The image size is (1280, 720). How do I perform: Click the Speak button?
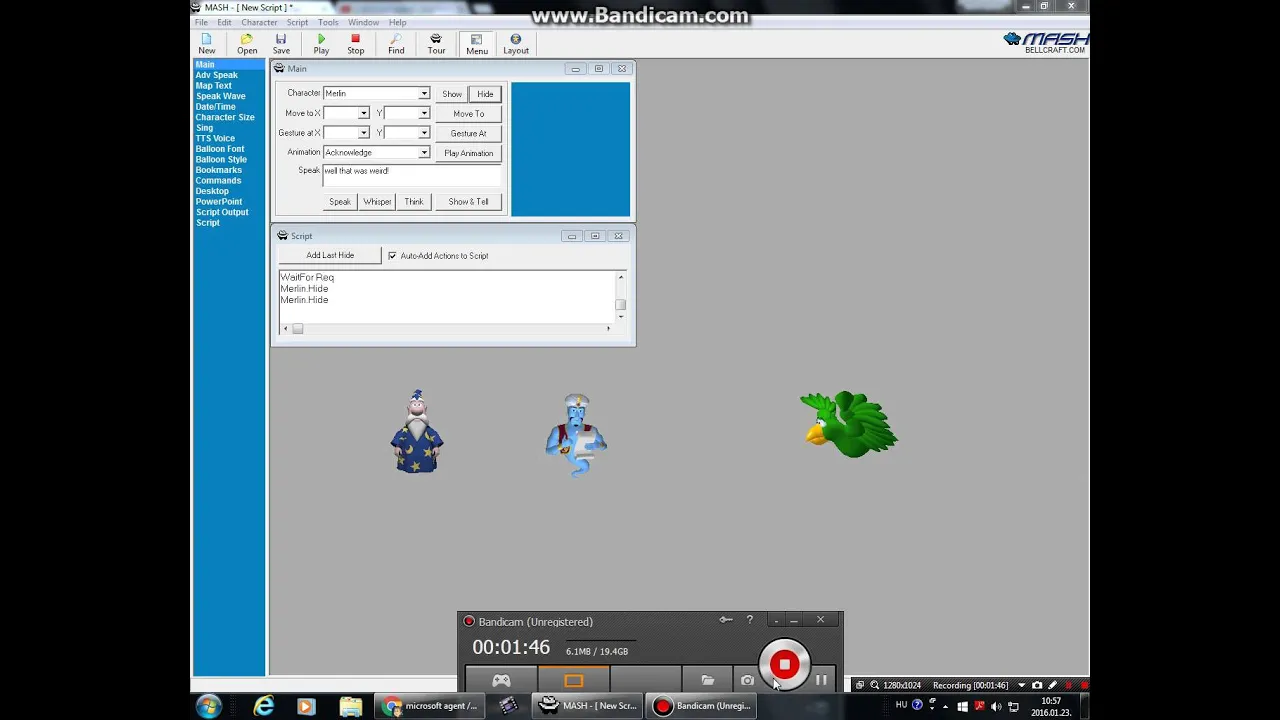coord(340,202)
